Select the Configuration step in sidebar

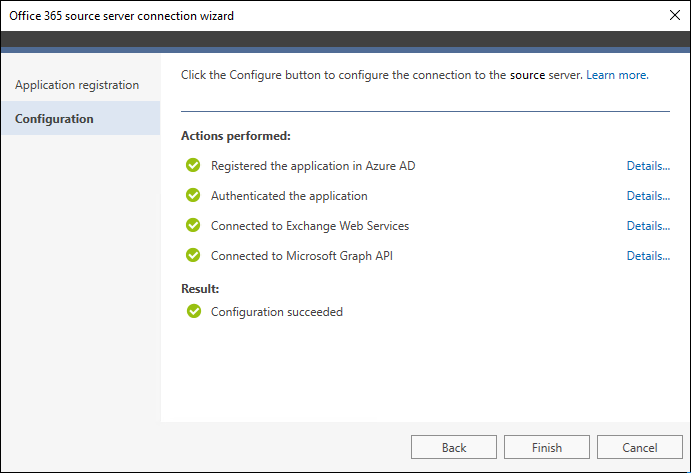pyautogui.click(x=81, y=118)
